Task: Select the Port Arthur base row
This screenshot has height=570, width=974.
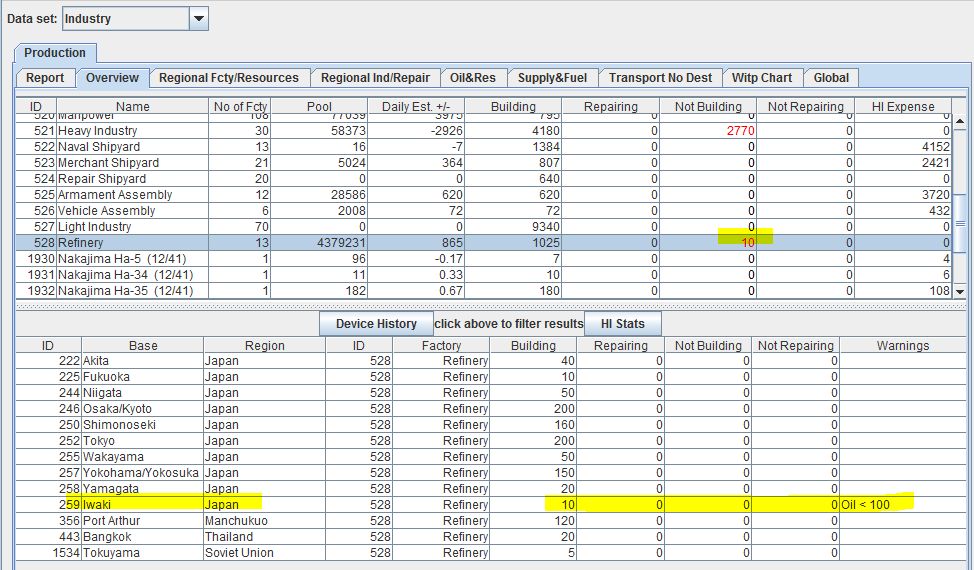Action: coord(491,521)
